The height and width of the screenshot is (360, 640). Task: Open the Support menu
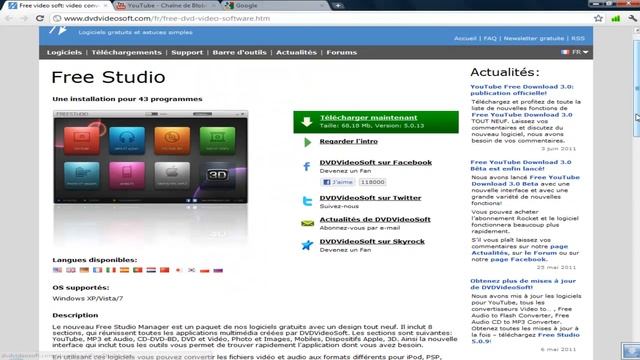tap(187, 52)
